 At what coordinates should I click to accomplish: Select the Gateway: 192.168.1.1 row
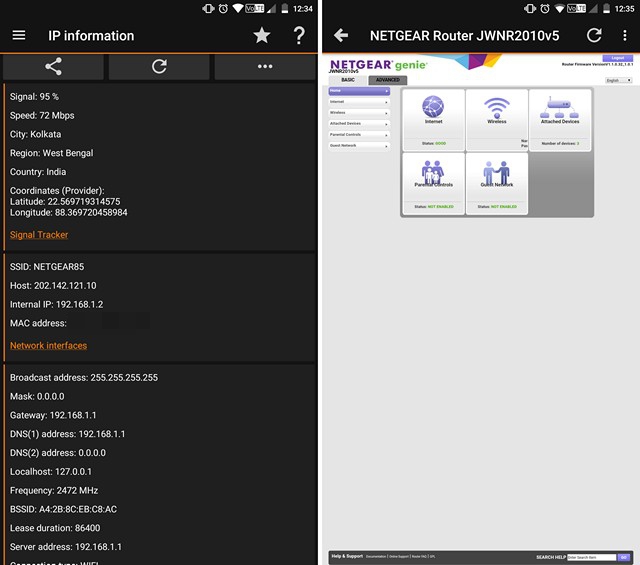coord(53,415)
